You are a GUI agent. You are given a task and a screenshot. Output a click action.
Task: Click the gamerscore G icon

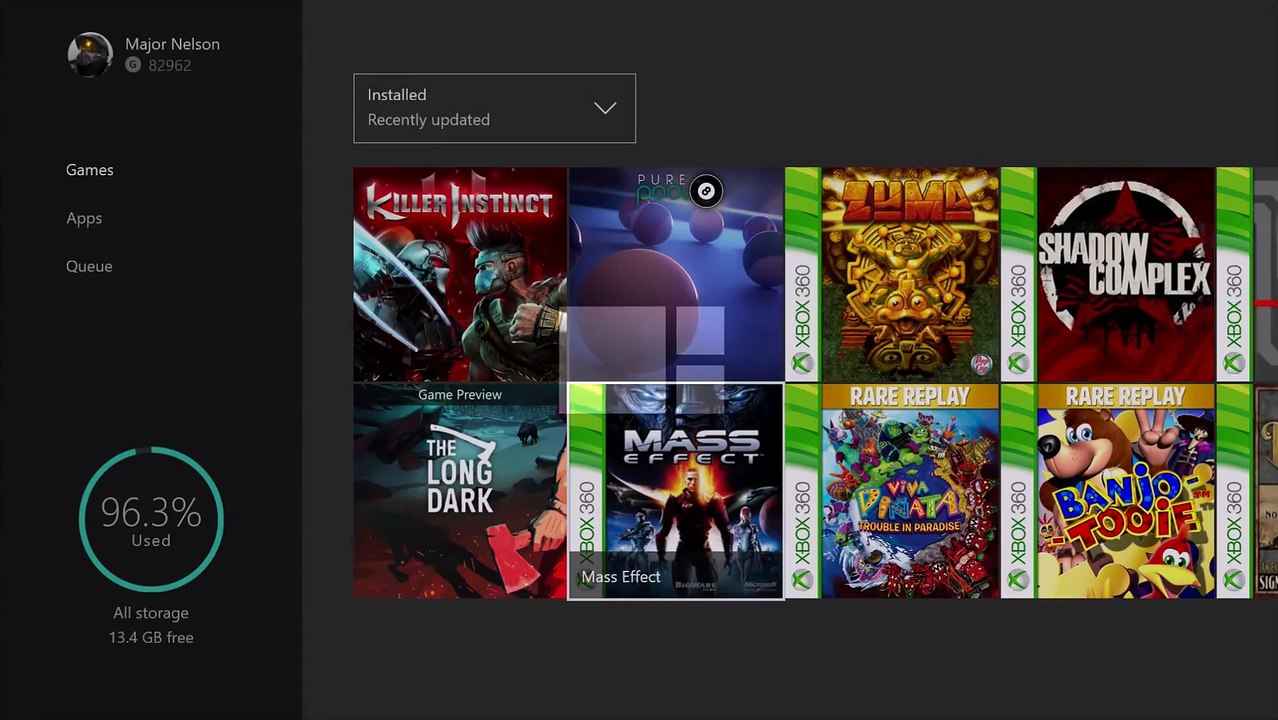133,65
